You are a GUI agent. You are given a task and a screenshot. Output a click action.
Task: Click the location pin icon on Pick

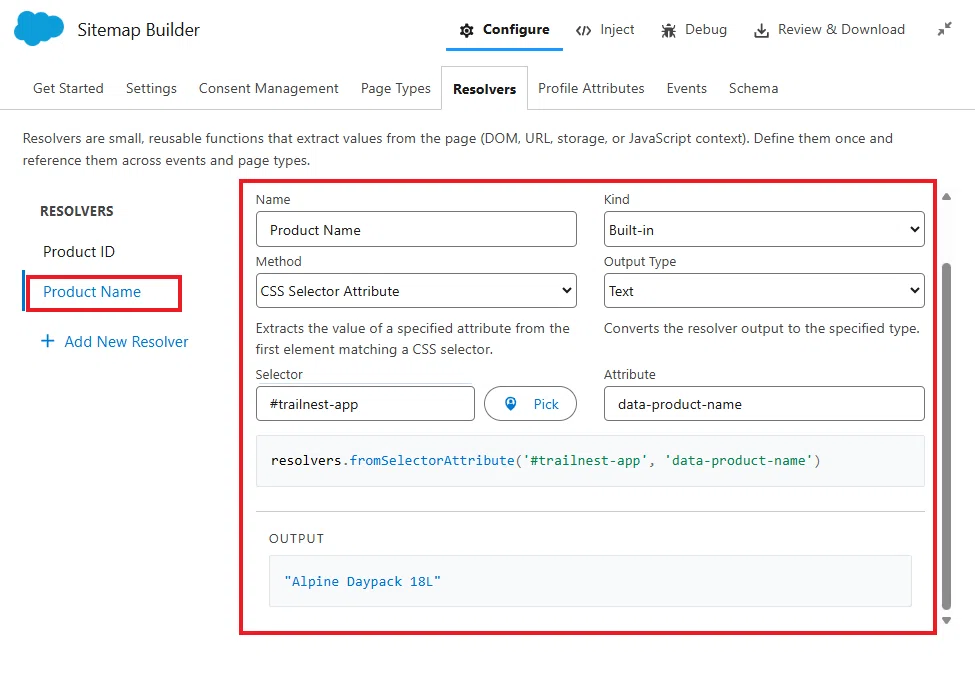pos(511,404)
